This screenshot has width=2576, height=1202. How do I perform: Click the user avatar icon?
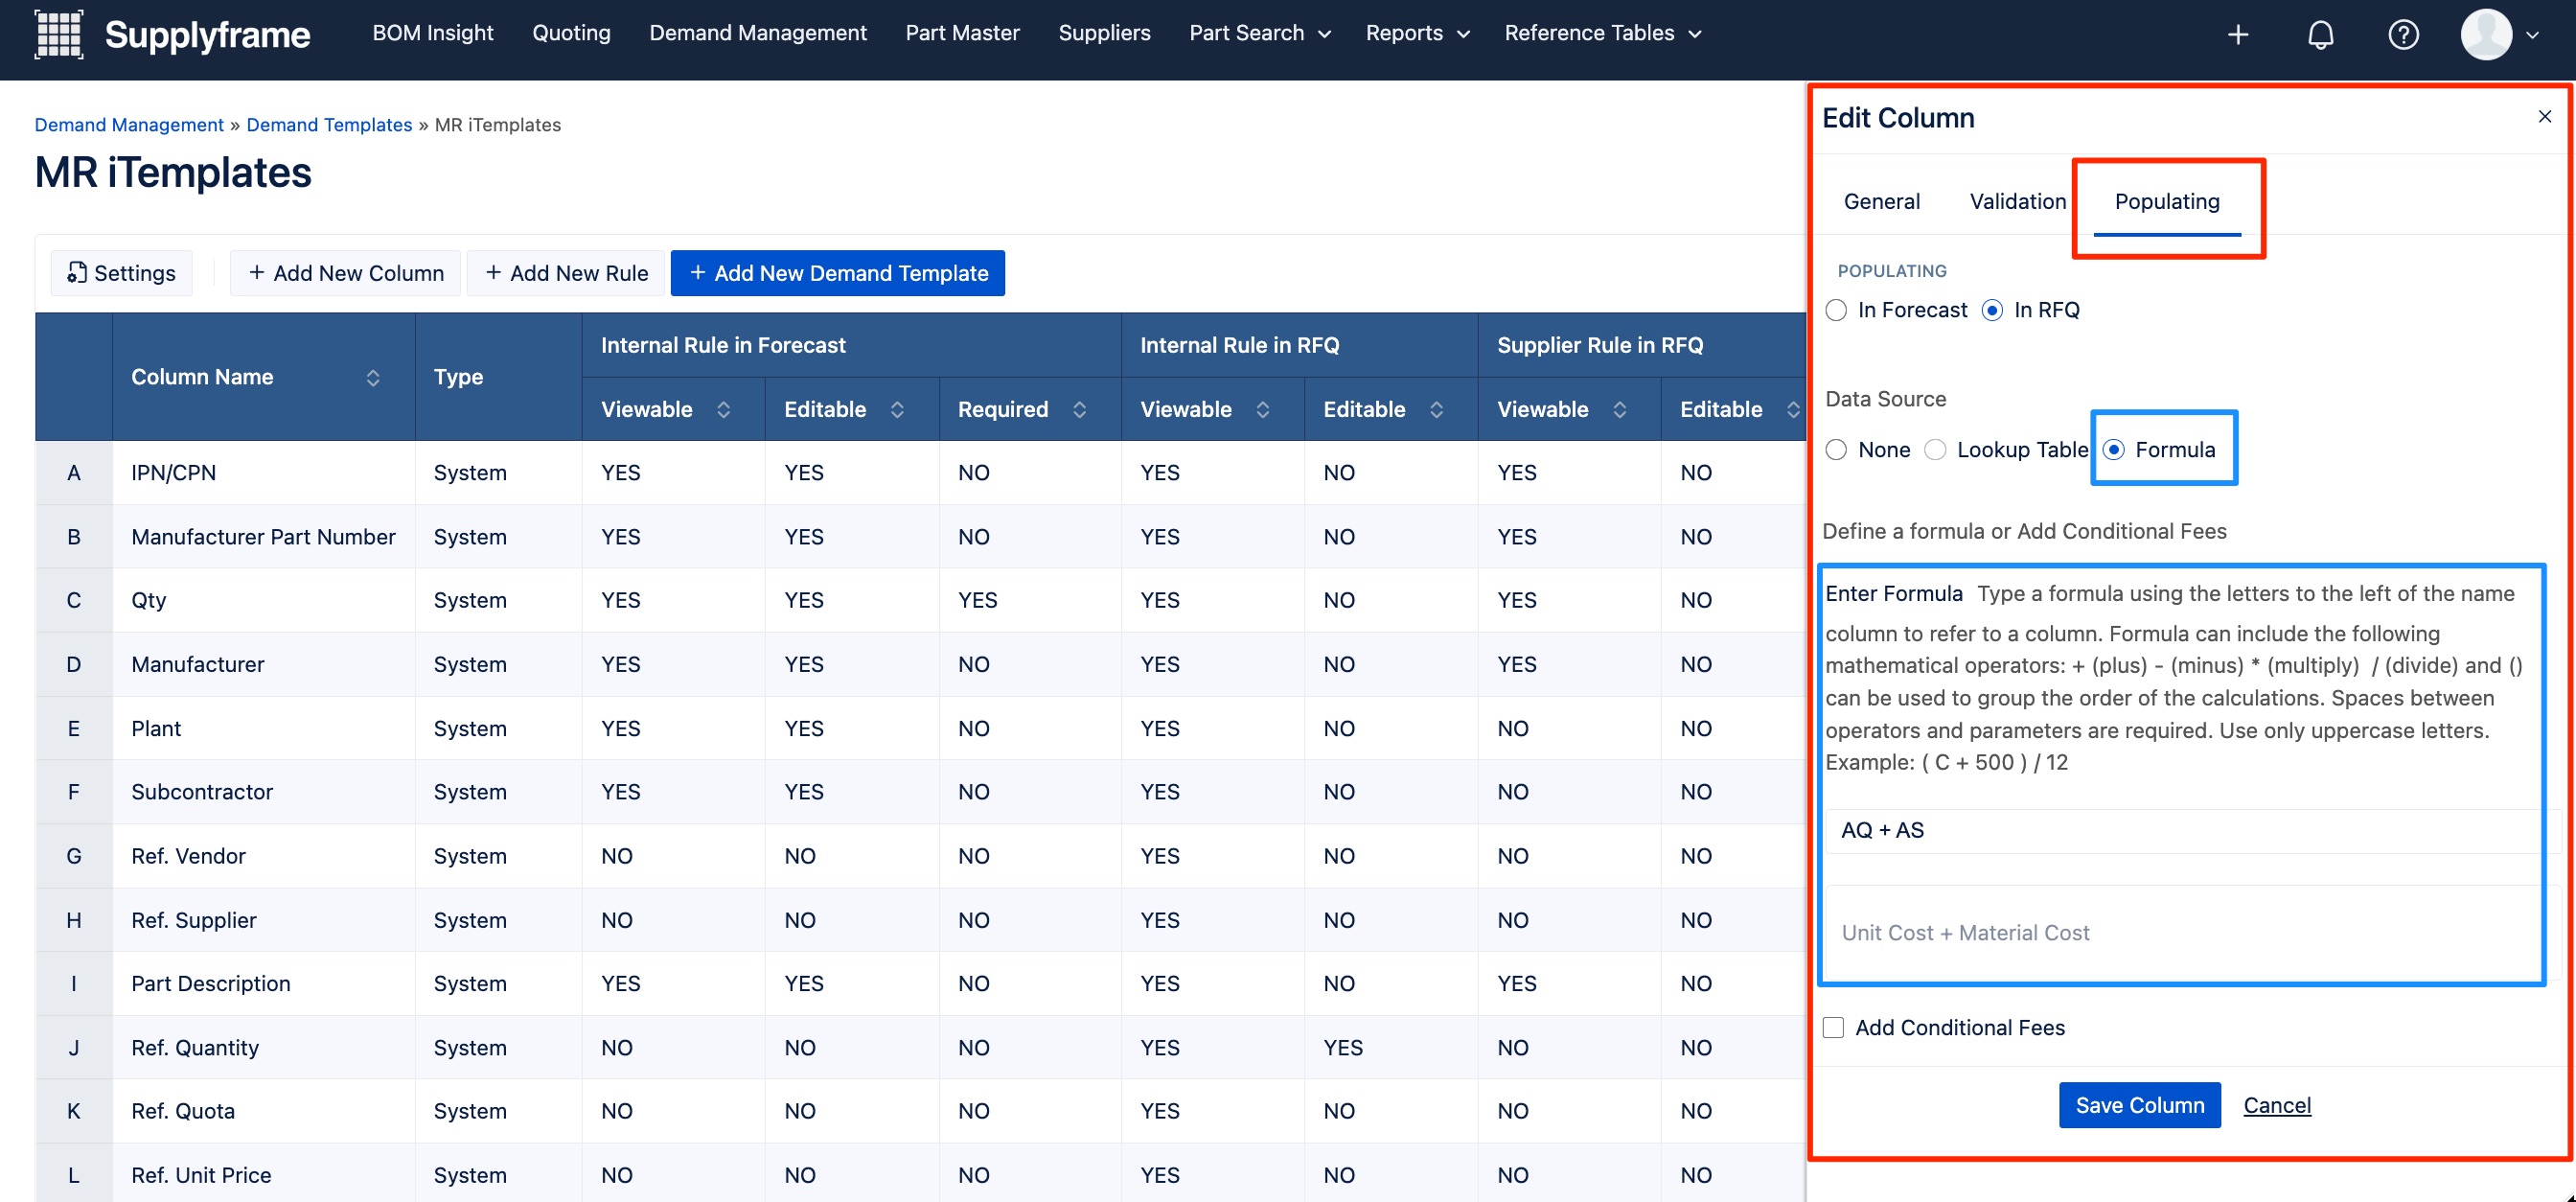[x=2486, y=34]
